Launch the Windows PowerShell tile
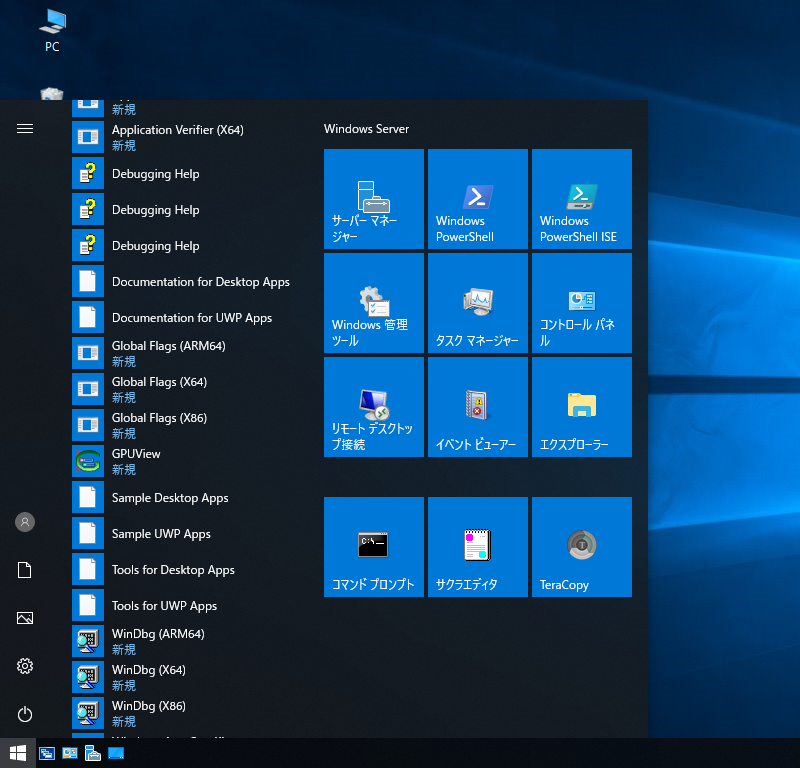This screenshot has width=800, height=768. (x=478, y=199)
